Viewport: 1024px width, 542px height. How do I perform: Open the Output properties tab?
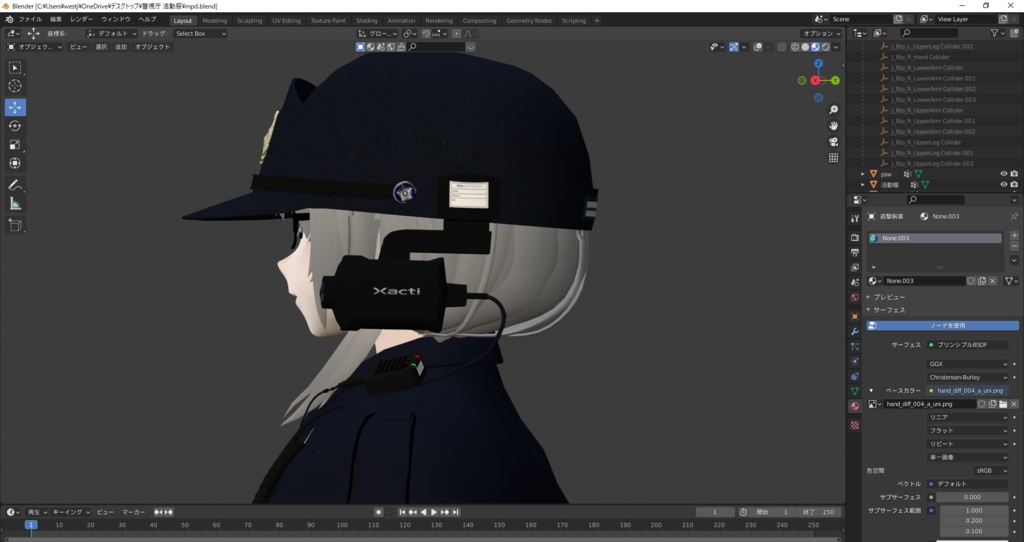[x=855, y=252]
